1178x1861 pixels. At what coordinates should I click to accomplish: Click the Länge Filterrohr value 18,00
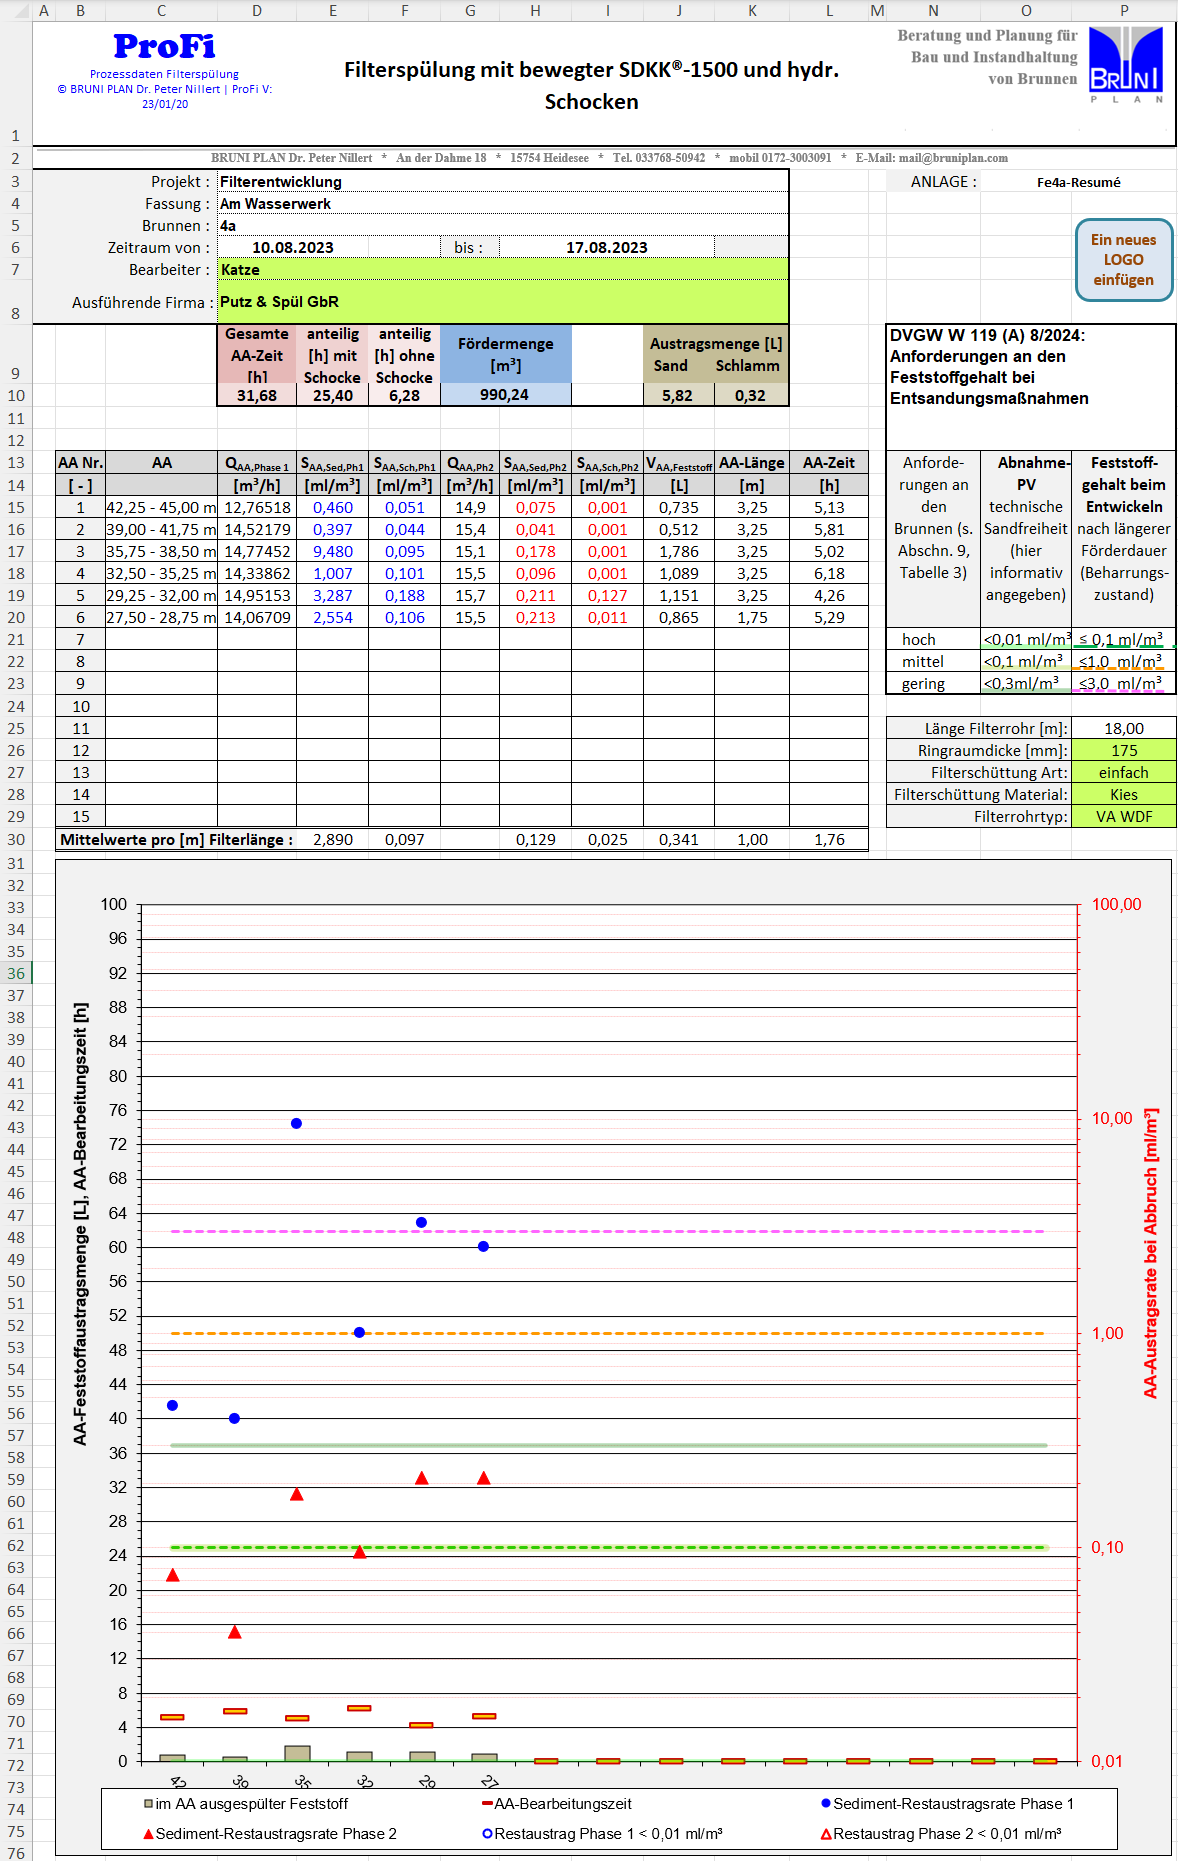1124,729
